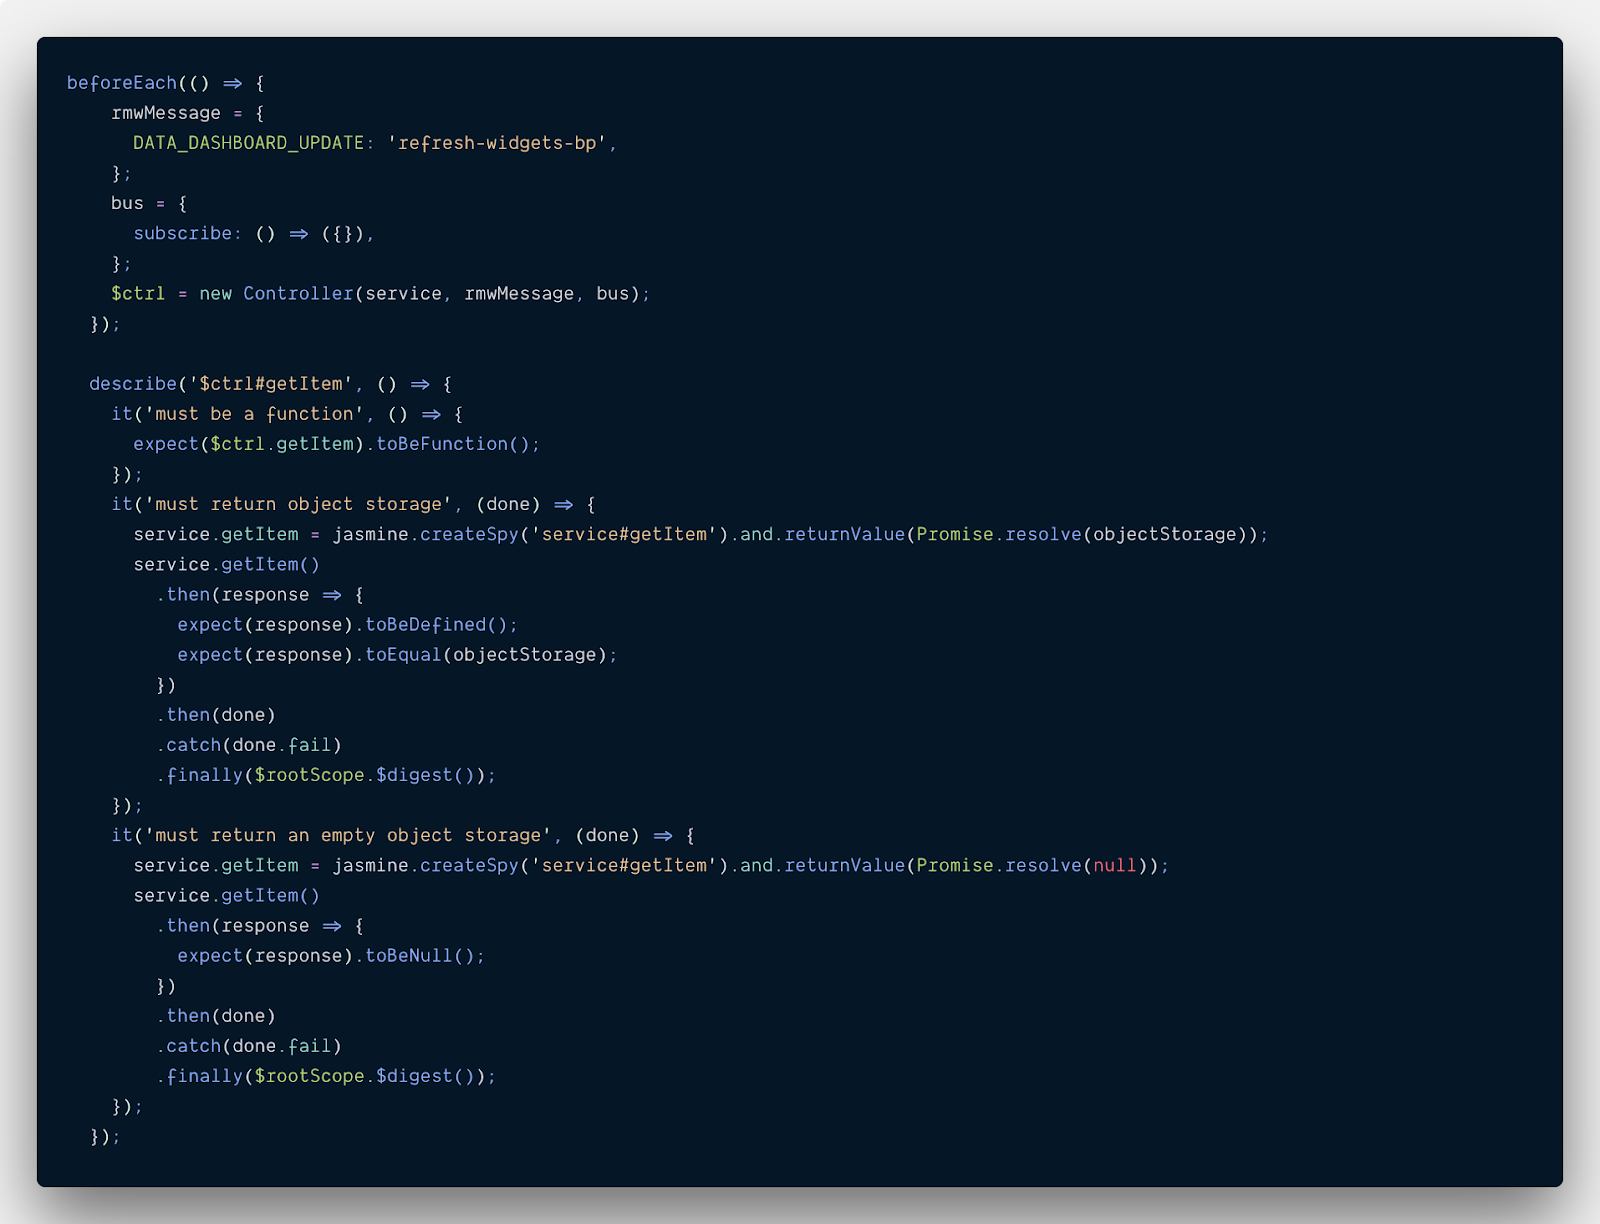Viewport: 1600px width, 1224px height.
Task: Click 'must return an empty object storage' title
Action: pyautogui.click(x=348, y=835)
